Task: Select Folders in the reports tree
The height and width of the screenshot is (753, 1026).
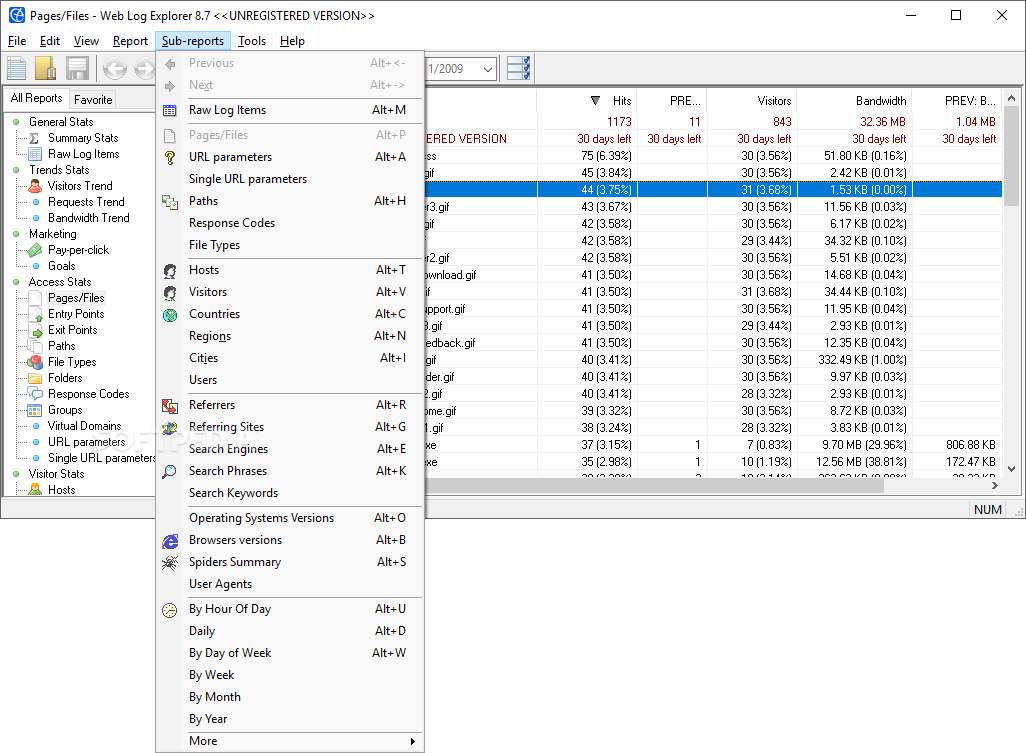Action: click(x=65, y=378)
